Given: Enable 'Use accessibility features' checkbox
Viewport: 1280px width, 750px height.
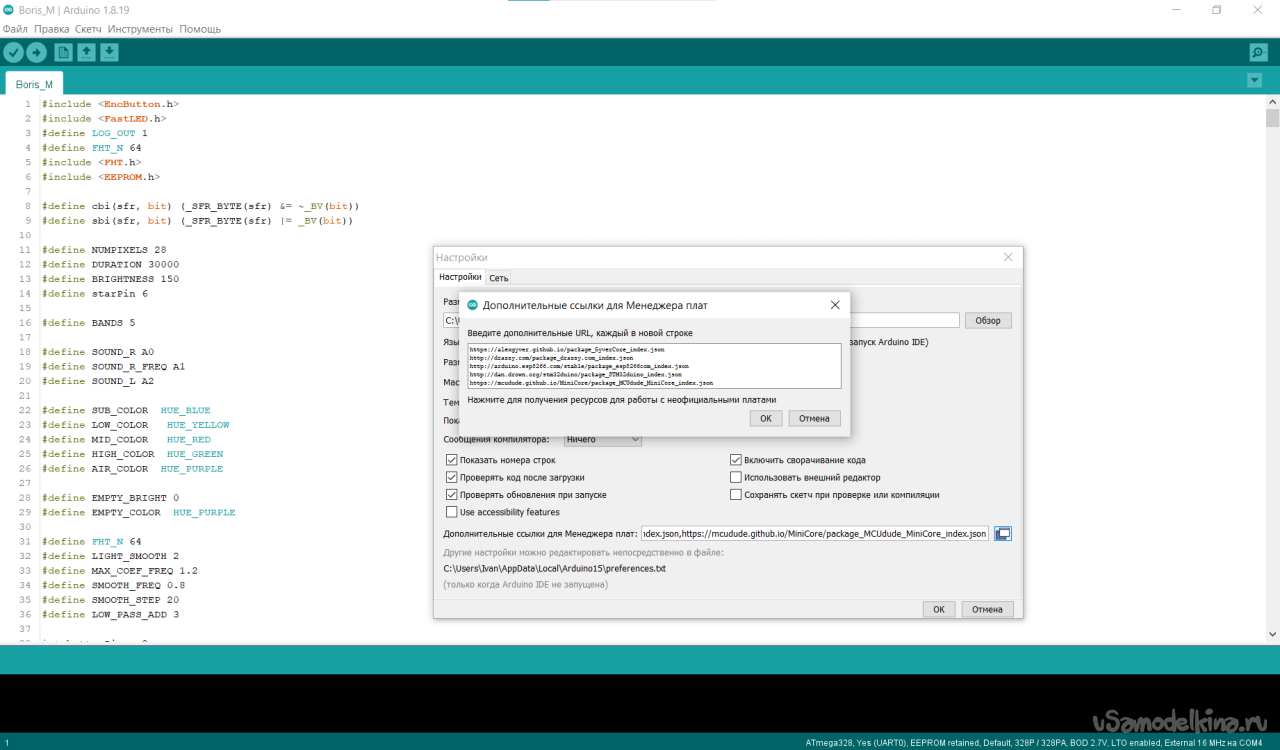Looking at the screenshot, I should point(452,512).
